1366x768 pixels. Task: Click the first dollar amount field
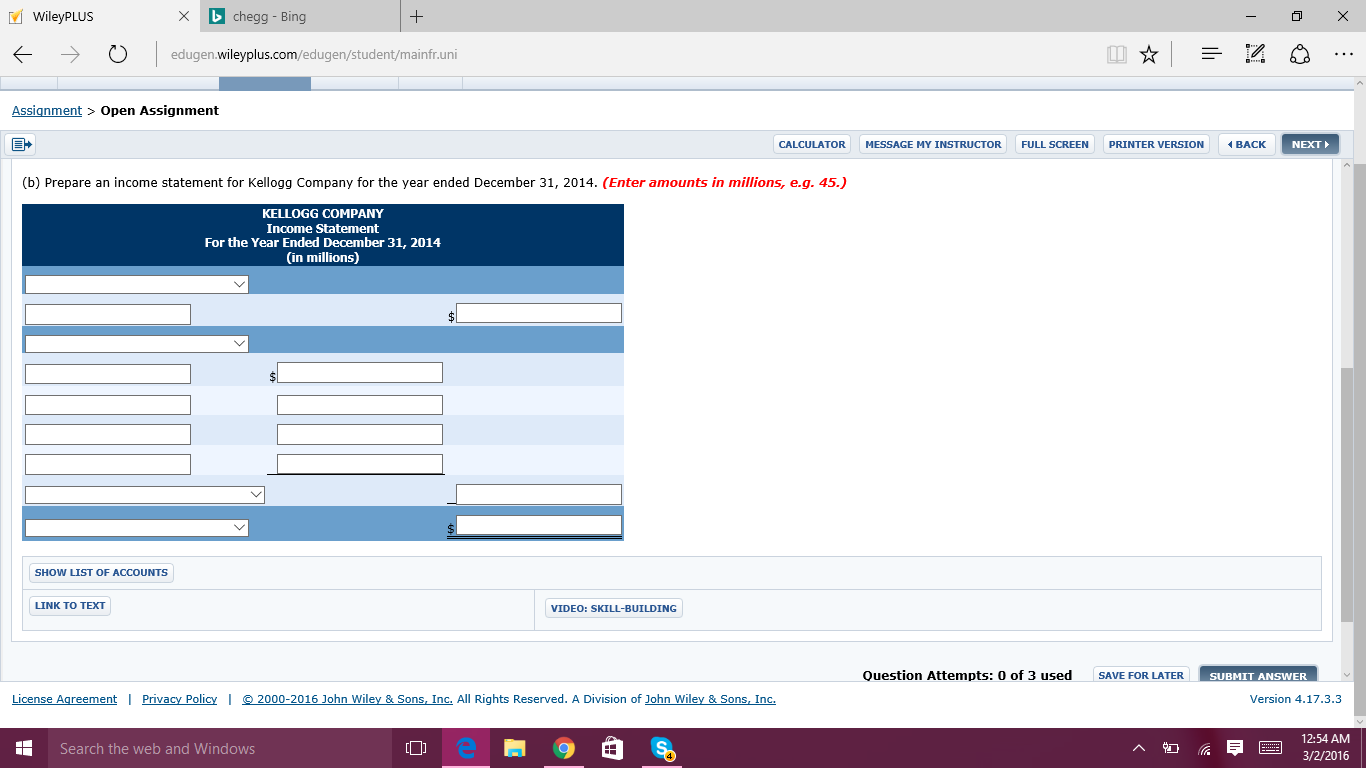click(x=539, y=313)
